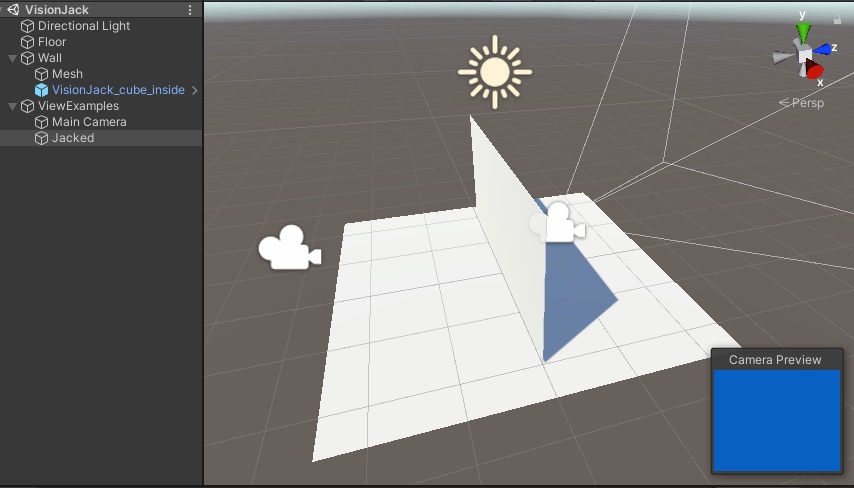Click the blue Camera Preview image
The image size is (854, 488).
[x=777, y=420]
